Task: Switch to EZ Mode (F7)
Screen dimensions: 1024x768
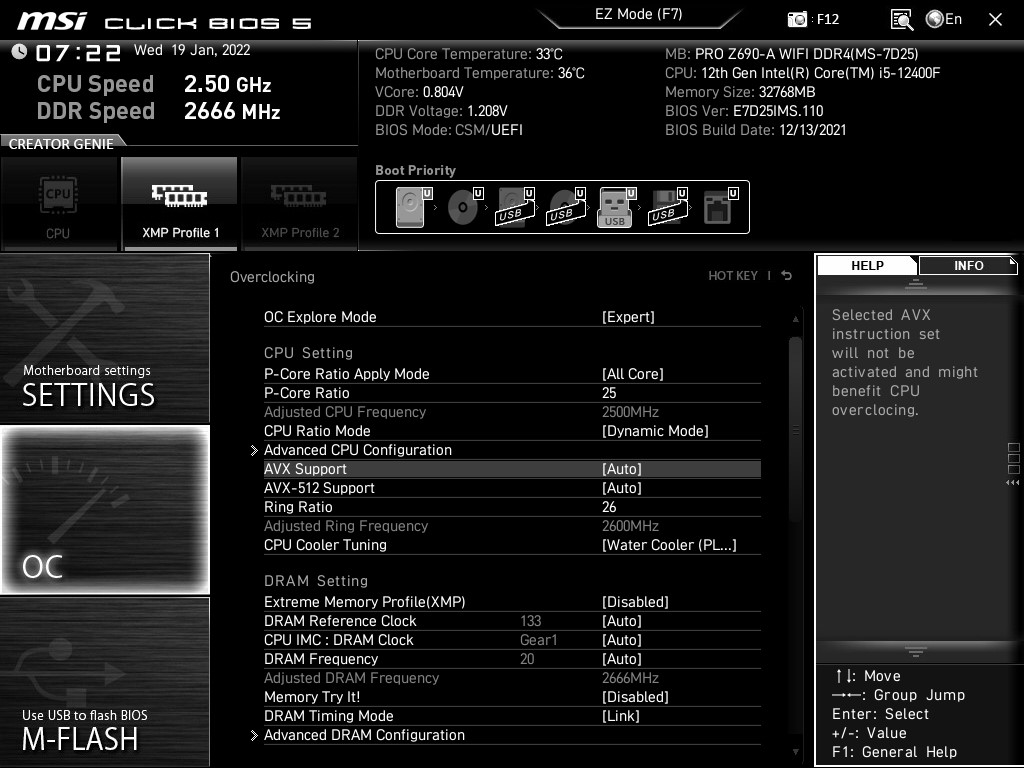Action: pyautogui.click(x=638, y=14)
